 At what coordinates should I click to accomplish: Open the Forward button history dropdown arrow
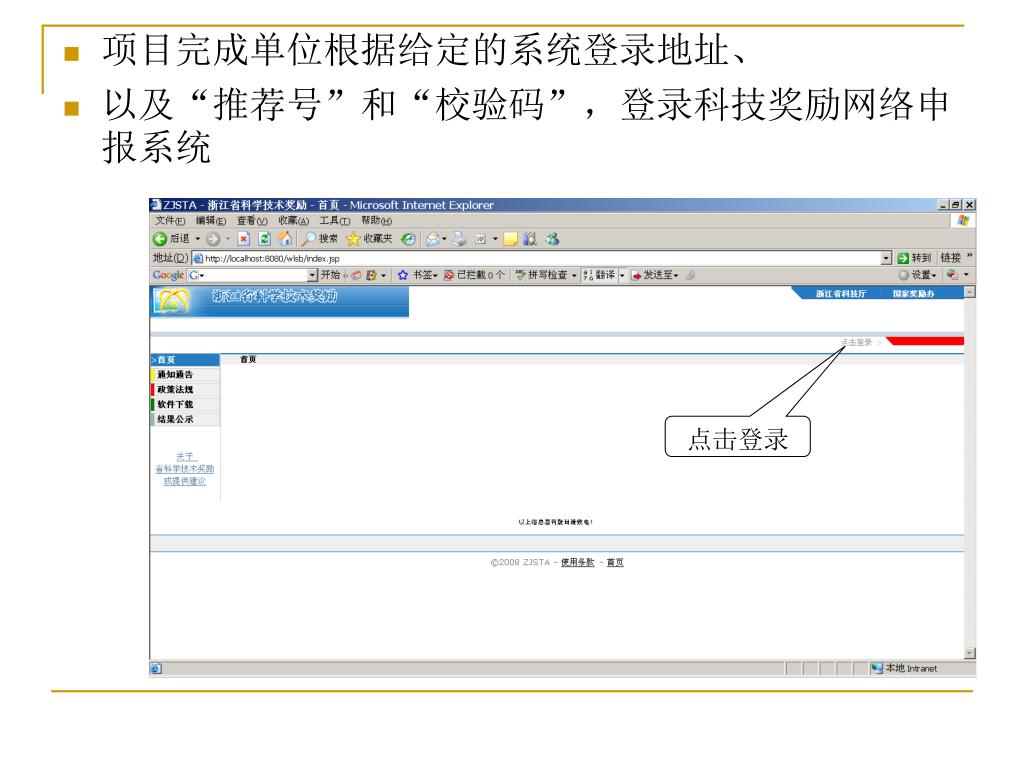[228, 239]
